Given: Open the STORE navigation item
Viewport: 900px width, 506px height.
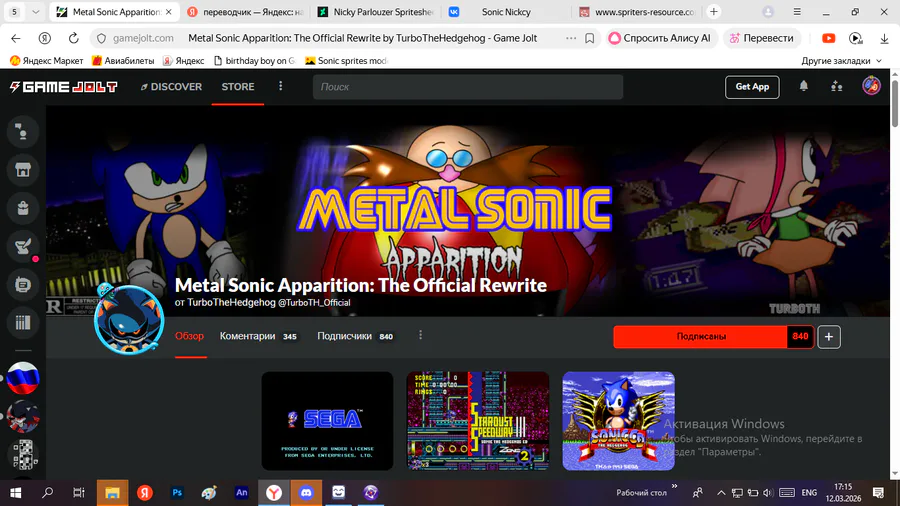Looking at the screenshot, I should (238, 87).
